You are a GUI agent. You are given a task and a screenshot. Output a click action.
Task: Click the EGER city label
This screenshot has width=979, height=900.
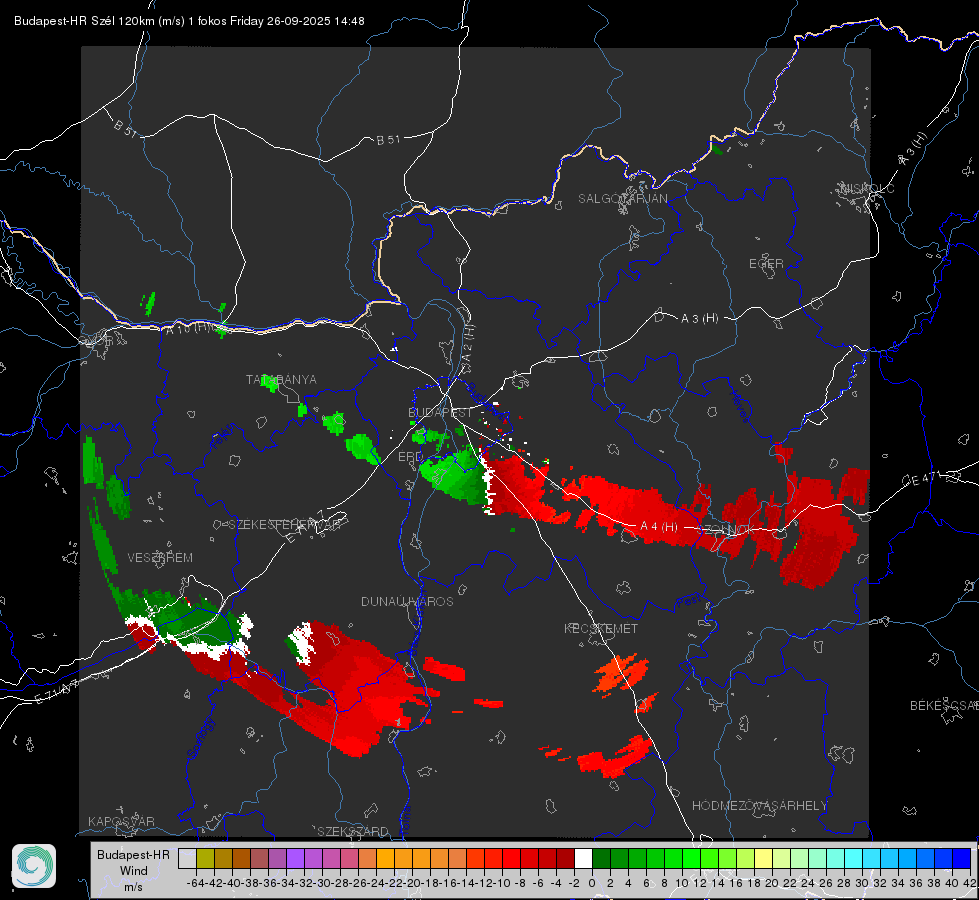coord(766,264)
